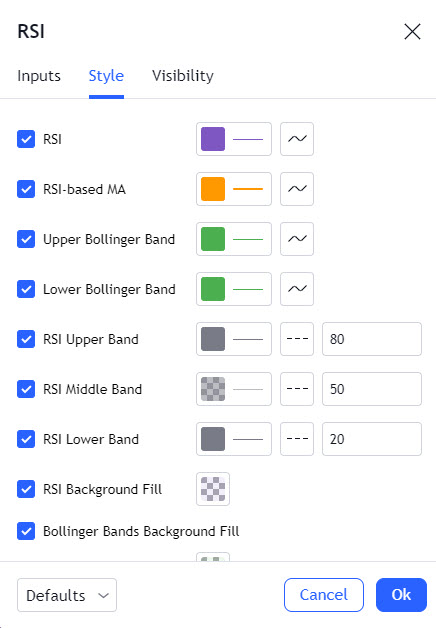Open plot type icon for RSI-based MA
The width and height of the screenshot is (436, 628).
tap(297, 189)
